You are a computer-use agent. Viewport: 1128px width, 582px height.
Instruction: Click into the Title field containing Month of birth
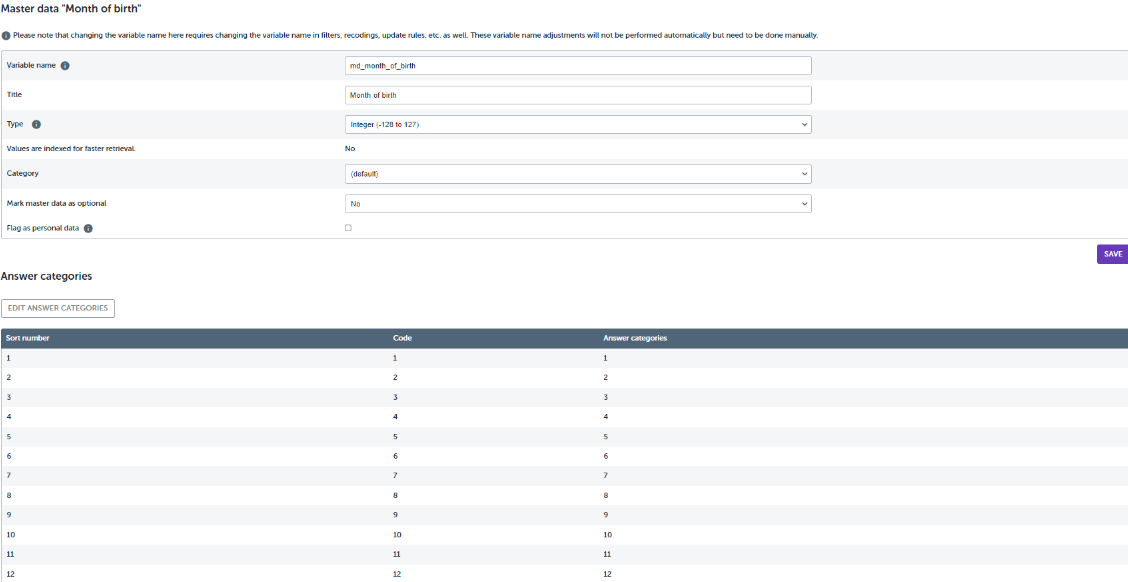[578, 95]
